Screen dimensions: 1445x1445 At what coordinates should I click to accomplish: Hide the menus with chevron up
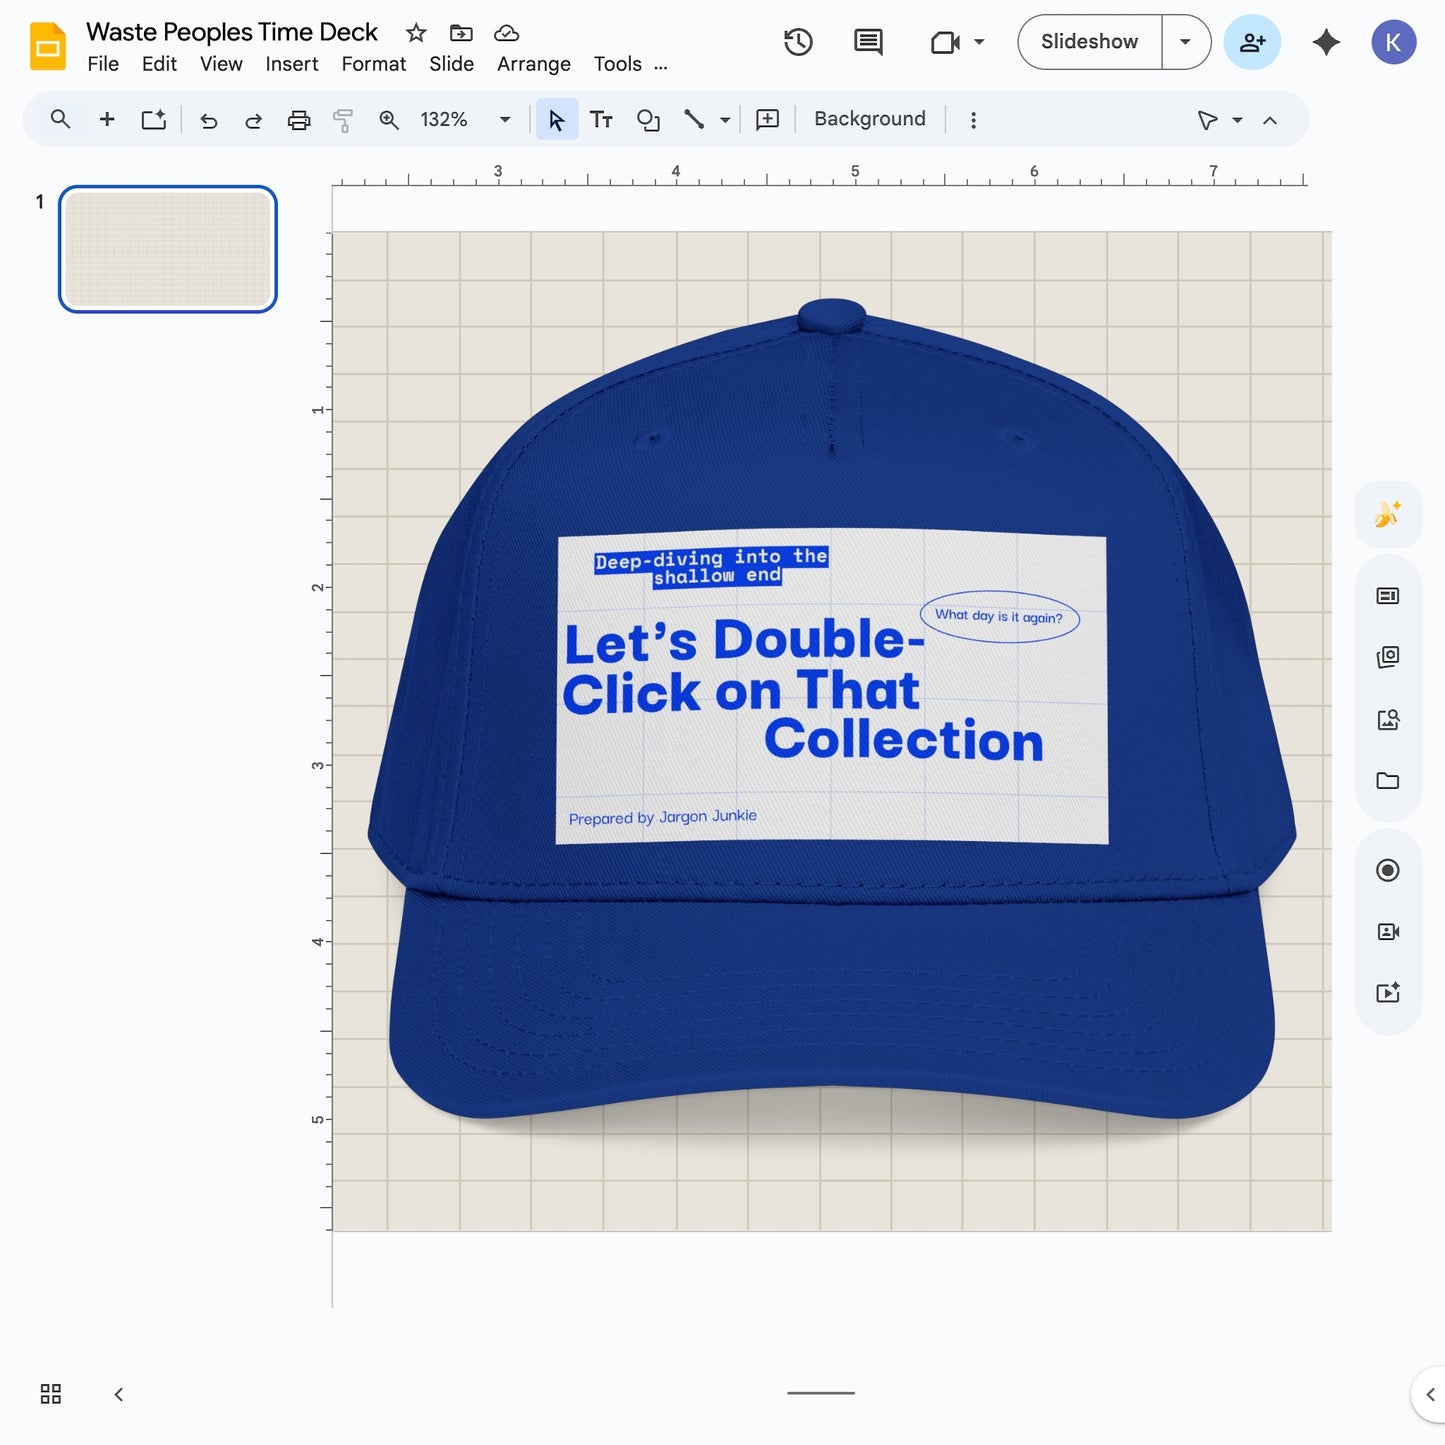tap(1270, 120)
